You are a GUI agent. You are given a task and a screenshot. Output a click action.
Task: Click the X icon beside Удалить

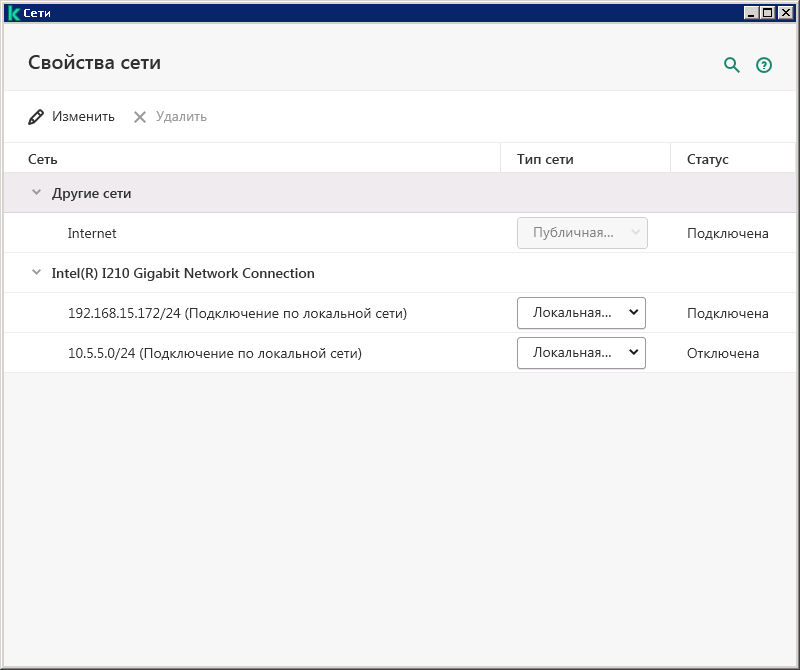point(140,117)
